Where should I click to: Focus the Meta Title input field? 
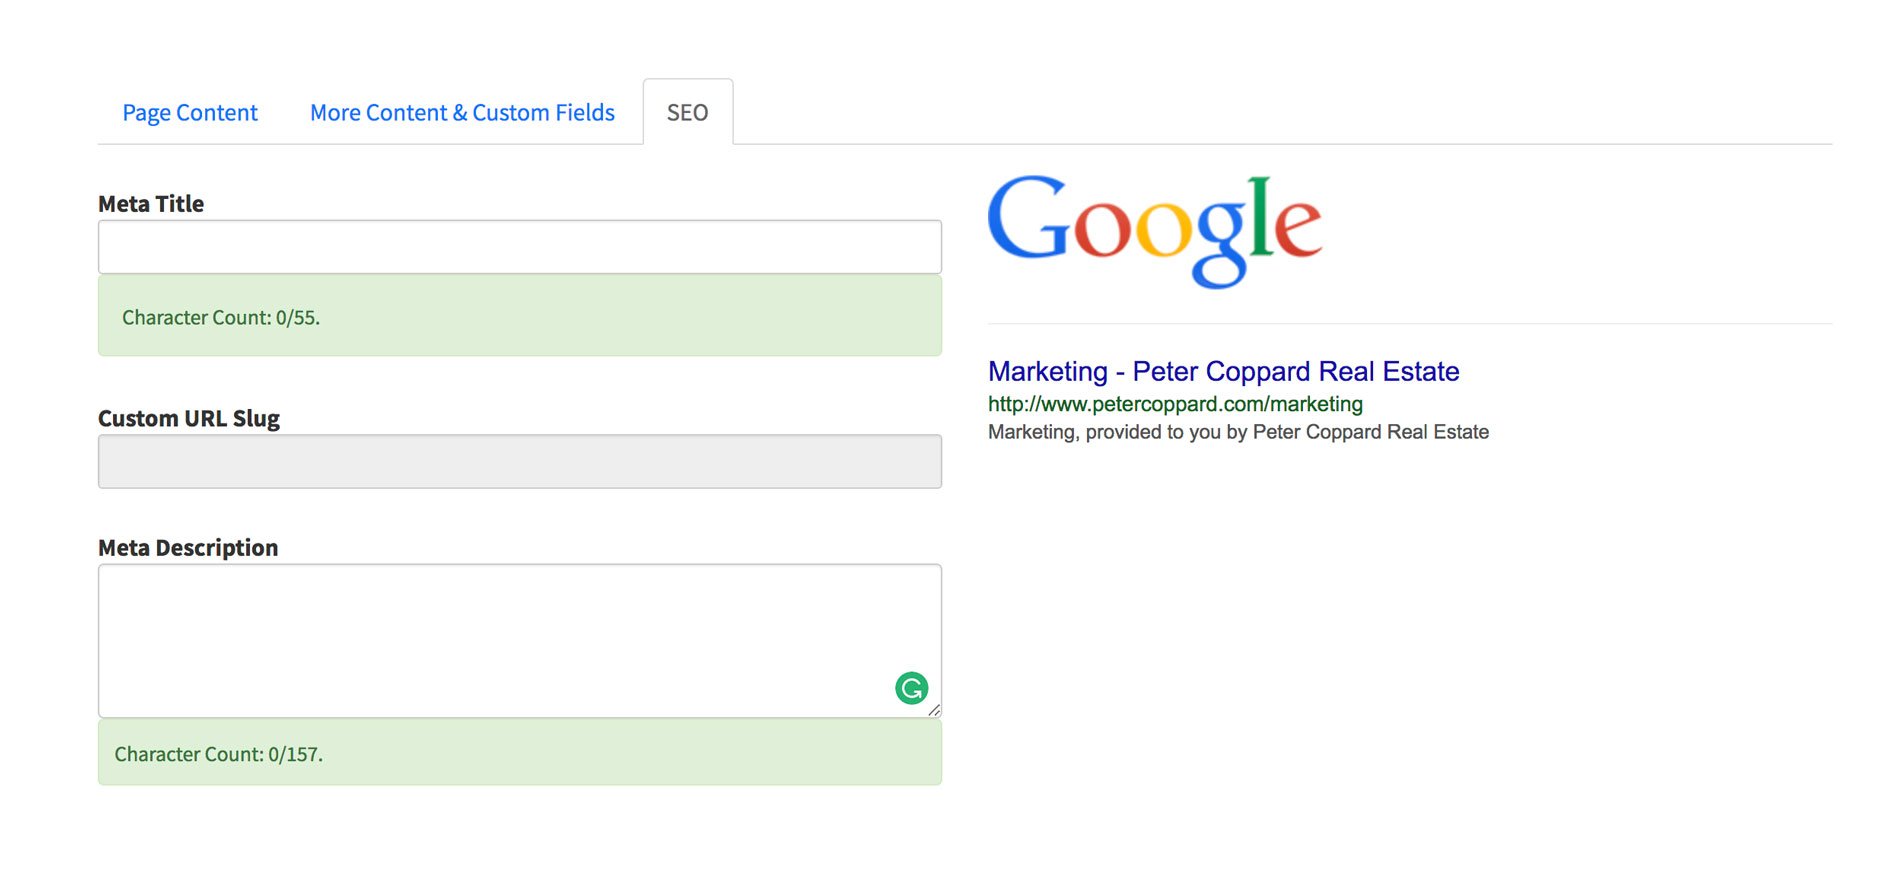(x=520, y=247)
